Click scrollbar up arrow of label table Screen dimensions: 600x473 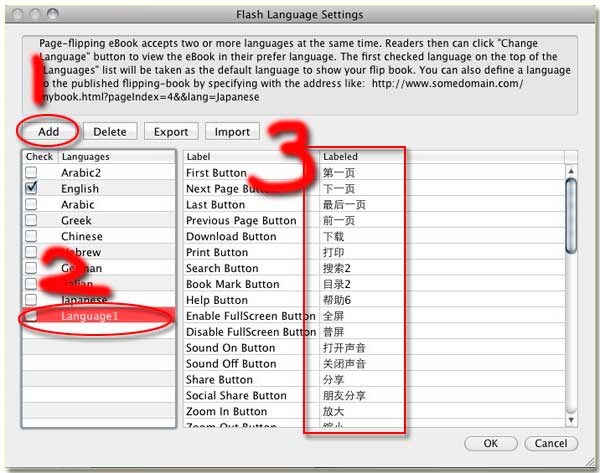click(x=571, y=171)
